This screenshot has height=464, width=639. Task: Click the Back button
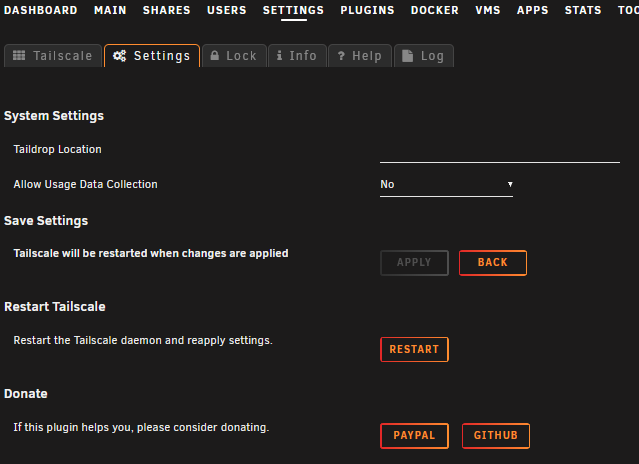pyautogui.click(x=493, y=263)
